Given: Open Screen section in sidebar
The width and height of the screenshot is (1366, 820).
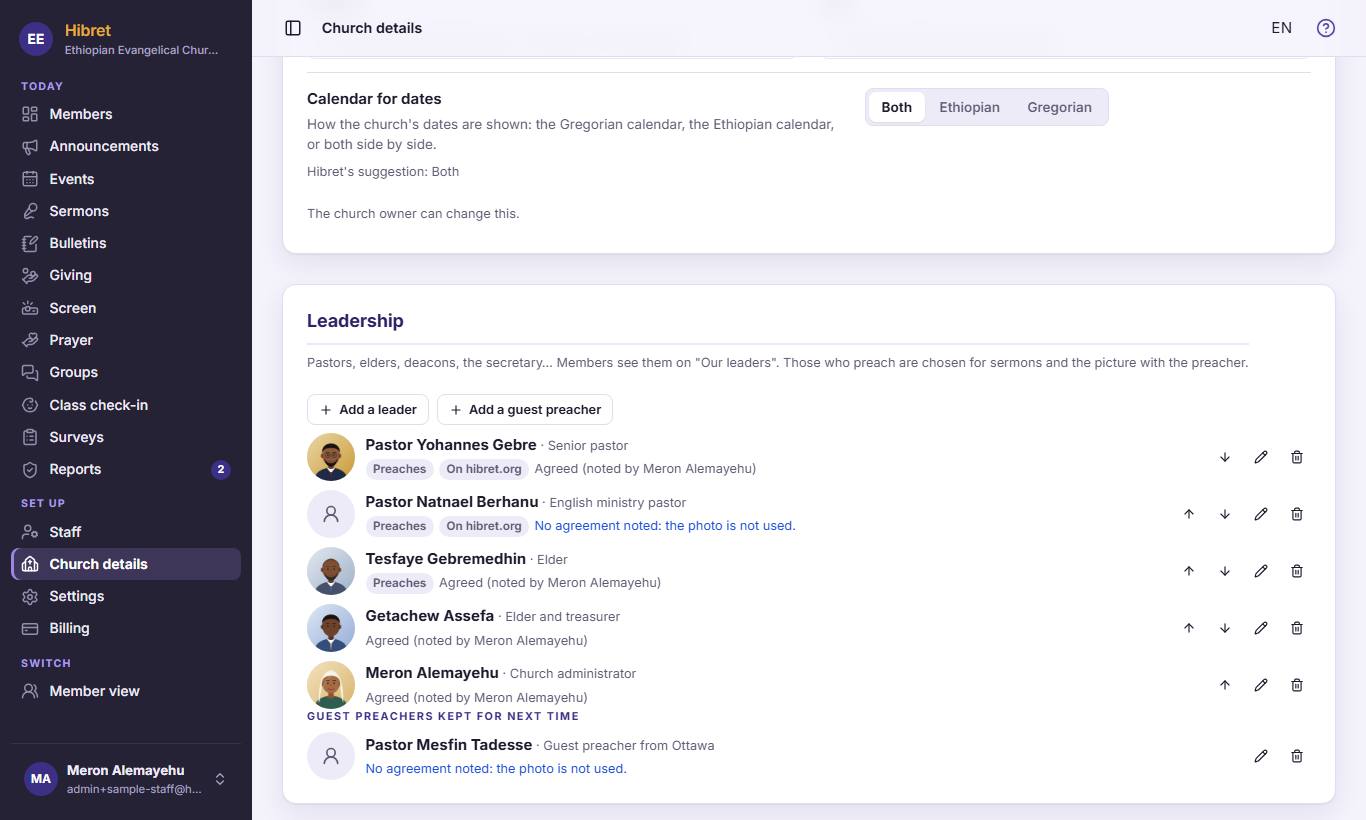Looking at the screenshot, I should point(126,308).
